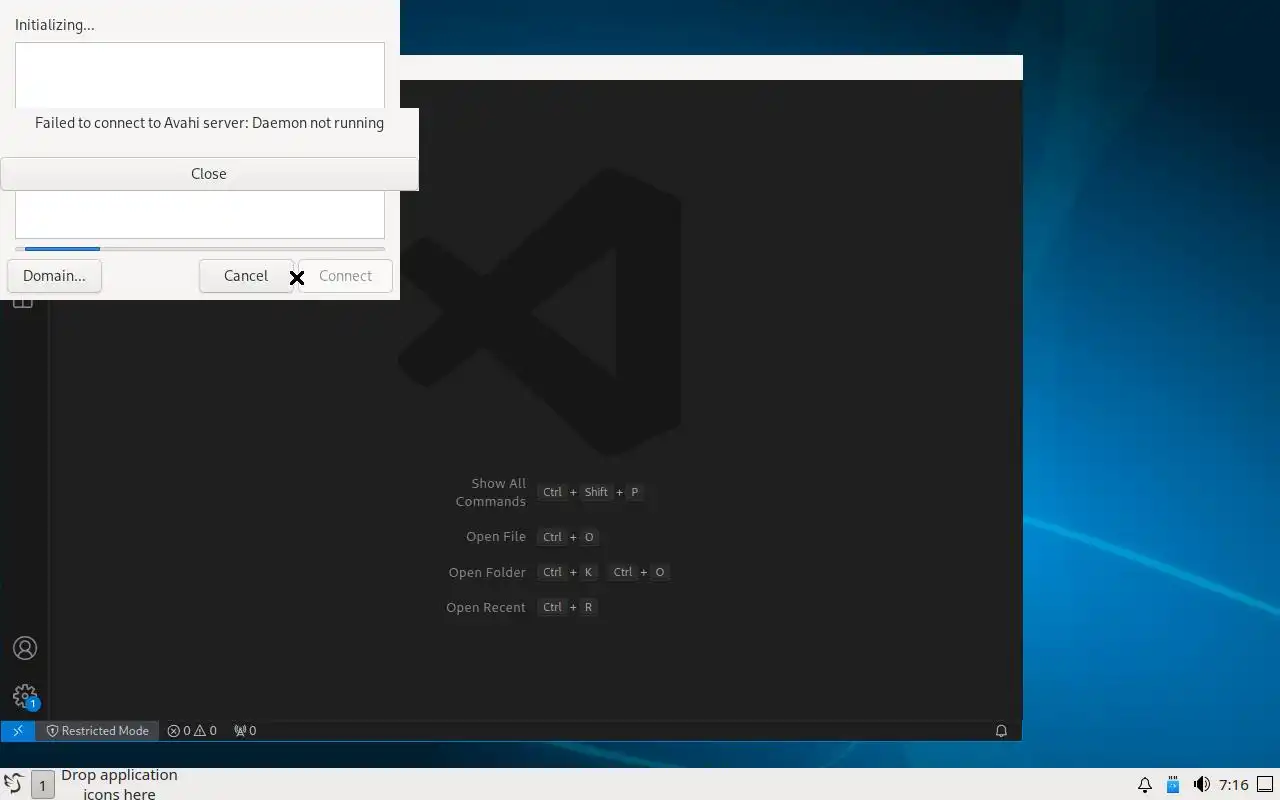
Task: Click the service list box in the dialog
Action: pyautogui.click(x=200, y=140)
